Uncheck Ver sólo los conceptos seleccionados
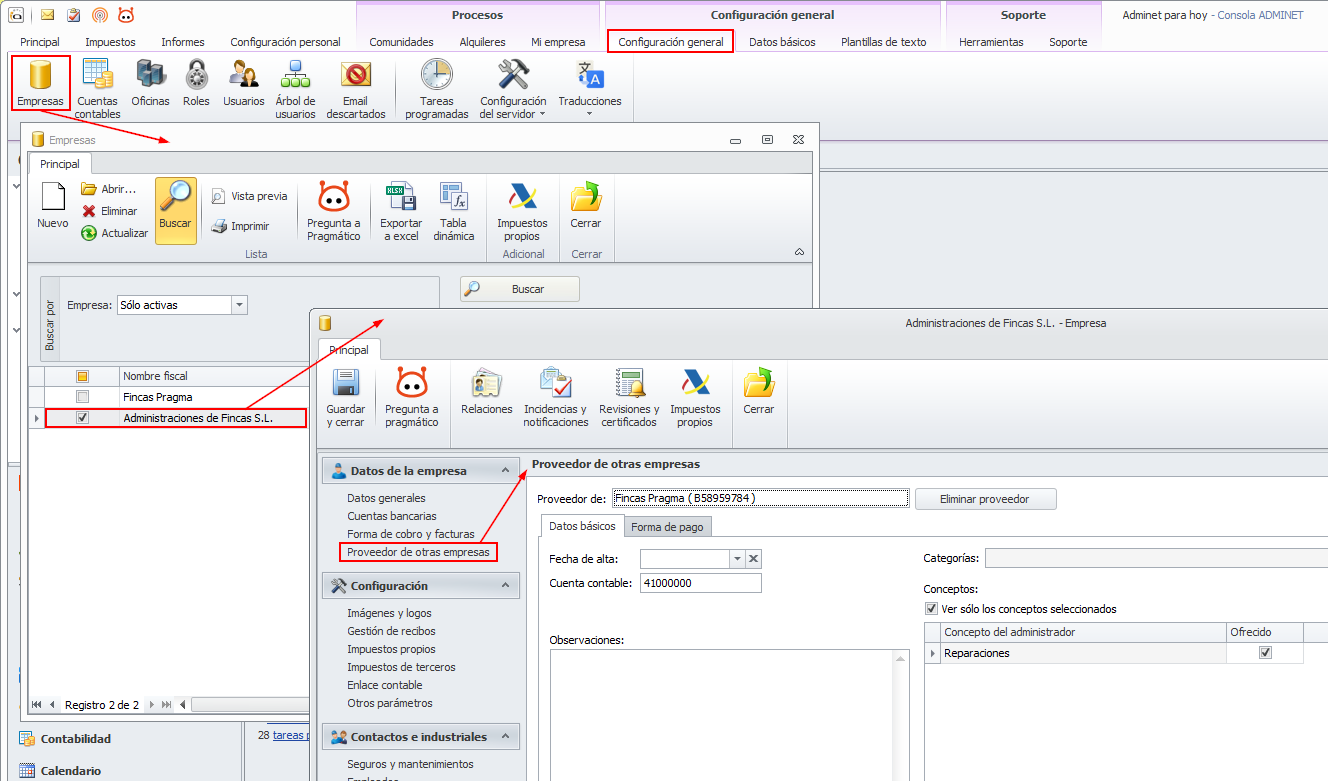 pos(932,609)
